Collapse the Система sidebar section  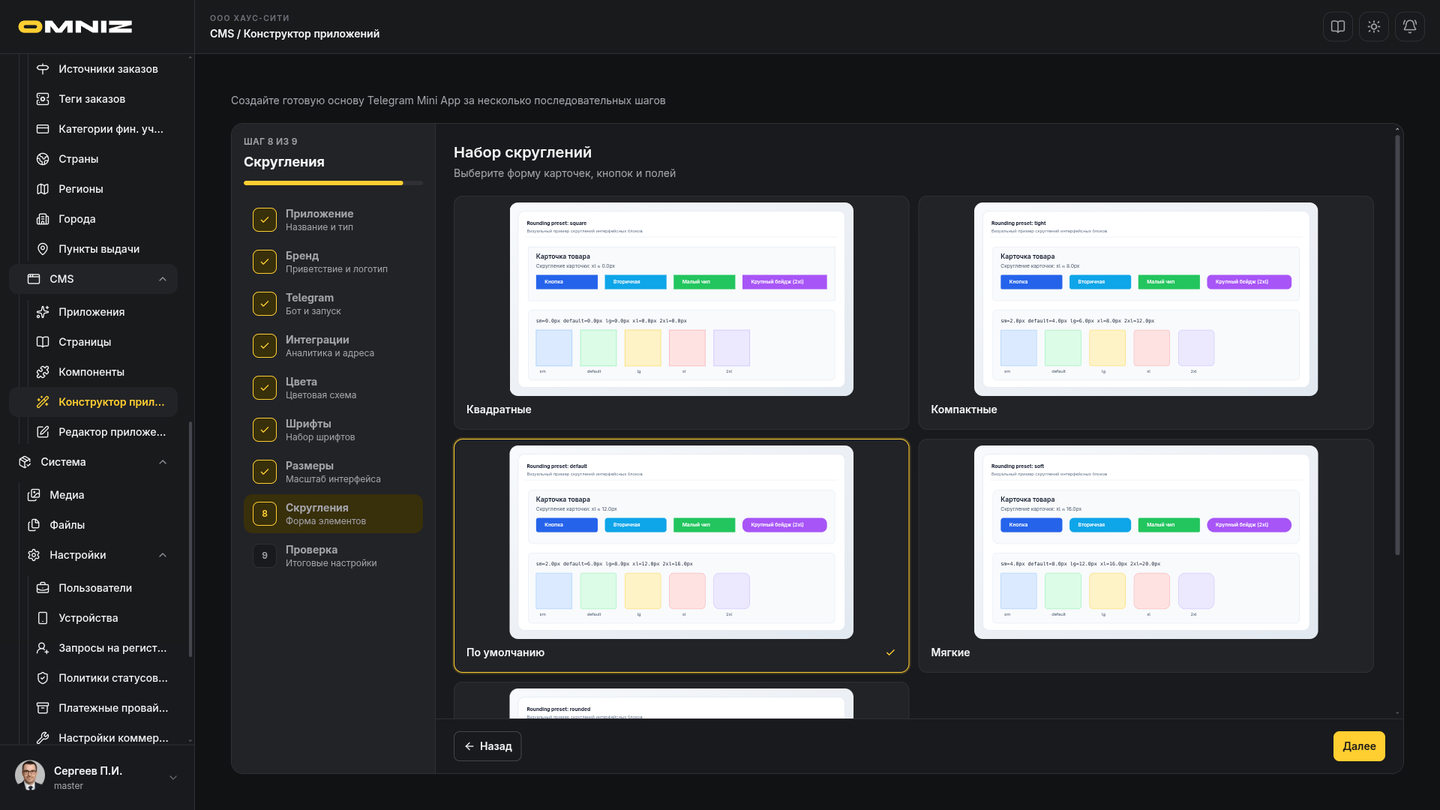pyautogui.click(x=163, y=462)
